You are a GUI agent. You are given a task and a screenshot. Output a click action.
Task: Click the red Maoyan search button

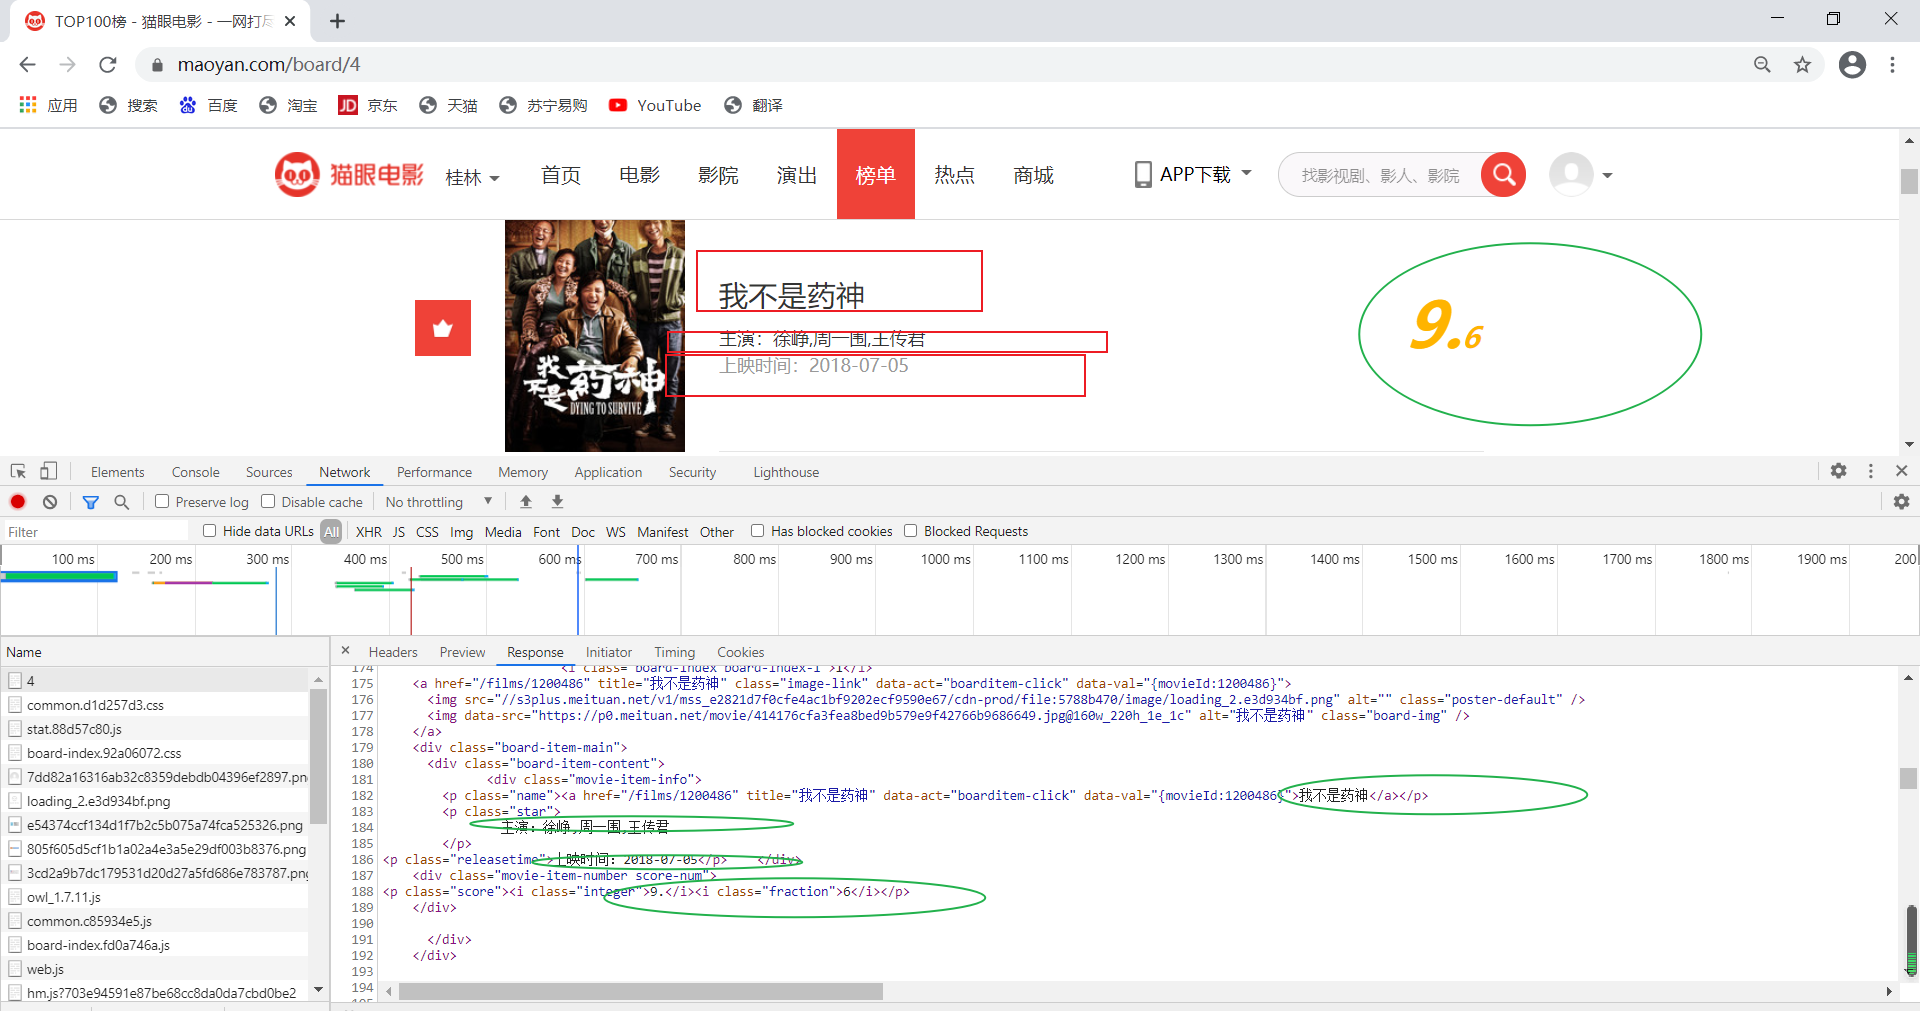point(1503,175)
